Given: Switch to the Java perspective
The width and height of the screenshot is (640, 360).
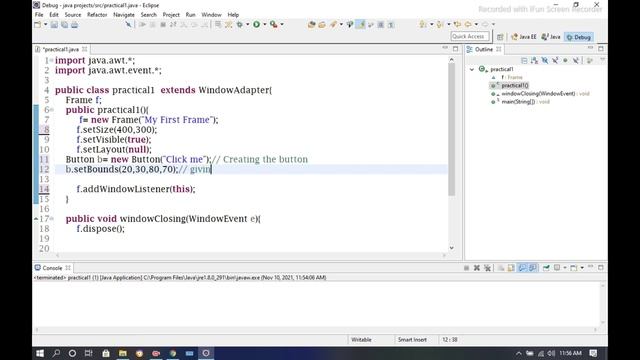Looking at the screenshot, I should coord(551,37).
